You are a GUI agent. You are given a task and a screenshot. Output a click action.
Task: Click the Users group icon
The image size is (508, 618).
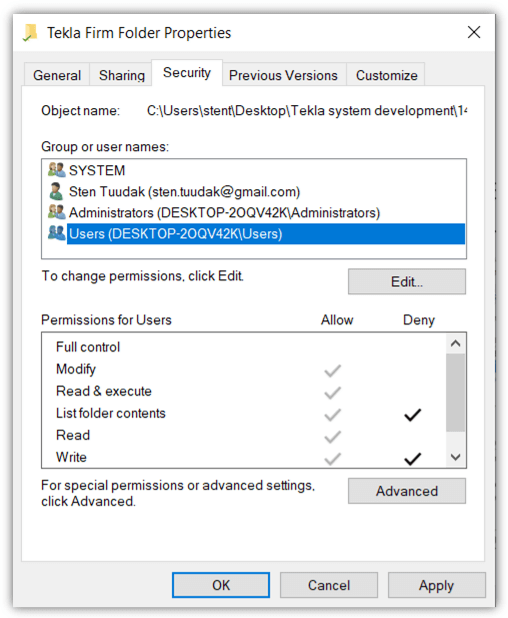[x=56, y=233]
